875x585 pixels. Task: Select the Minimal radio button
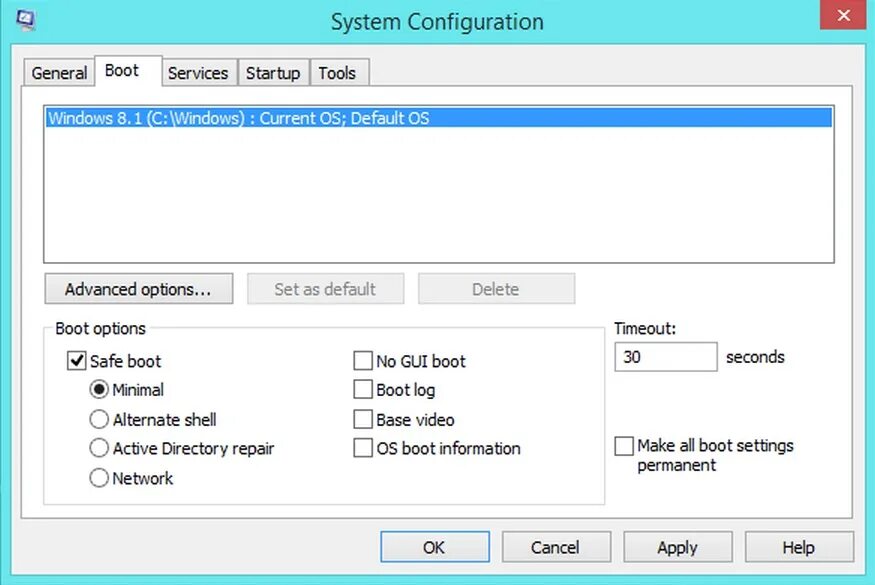coord(99,390)
